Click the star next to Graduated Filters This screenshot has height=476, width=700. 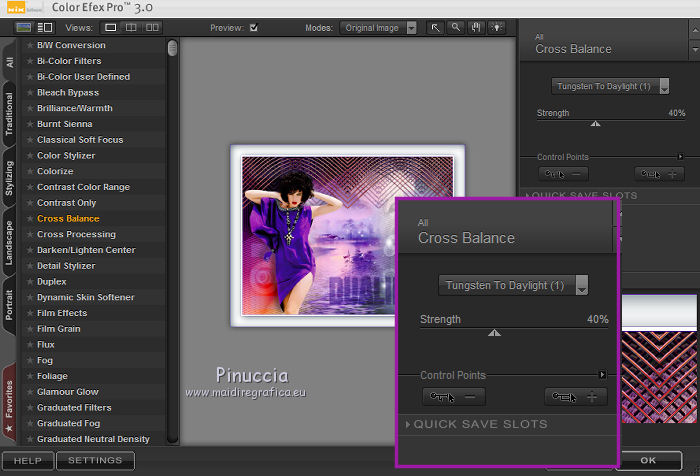(x=29, y=407)
